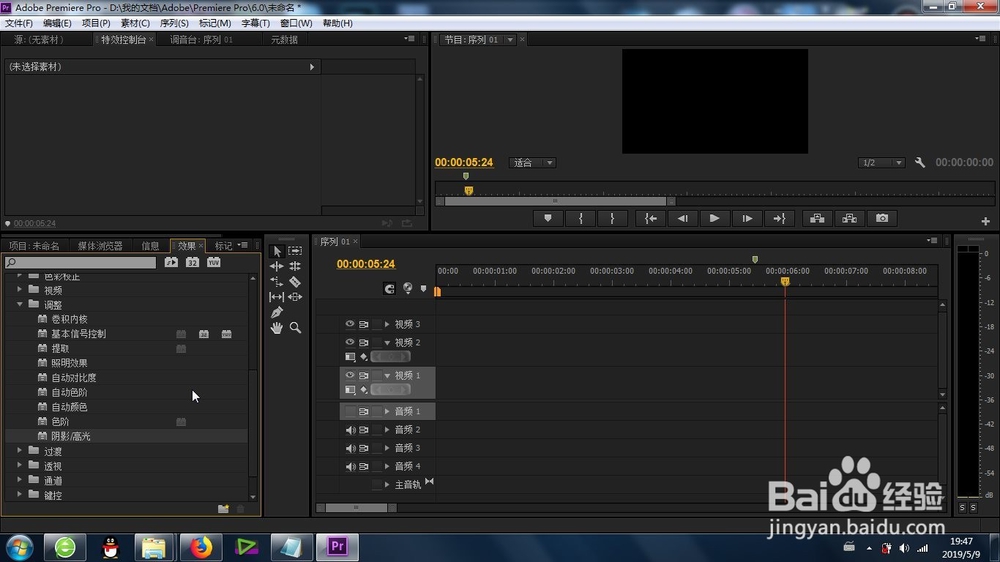Viewport: 1000px width, 562px height.
Task: Toggle visibility of 视频 1 track
Action: [x=349, y=375]
